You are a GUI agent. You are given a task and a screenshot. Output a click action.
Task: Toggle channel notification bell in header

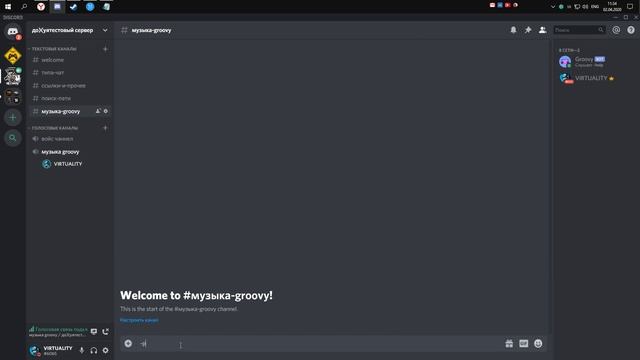pyautogui.click(x=513, y=30)
